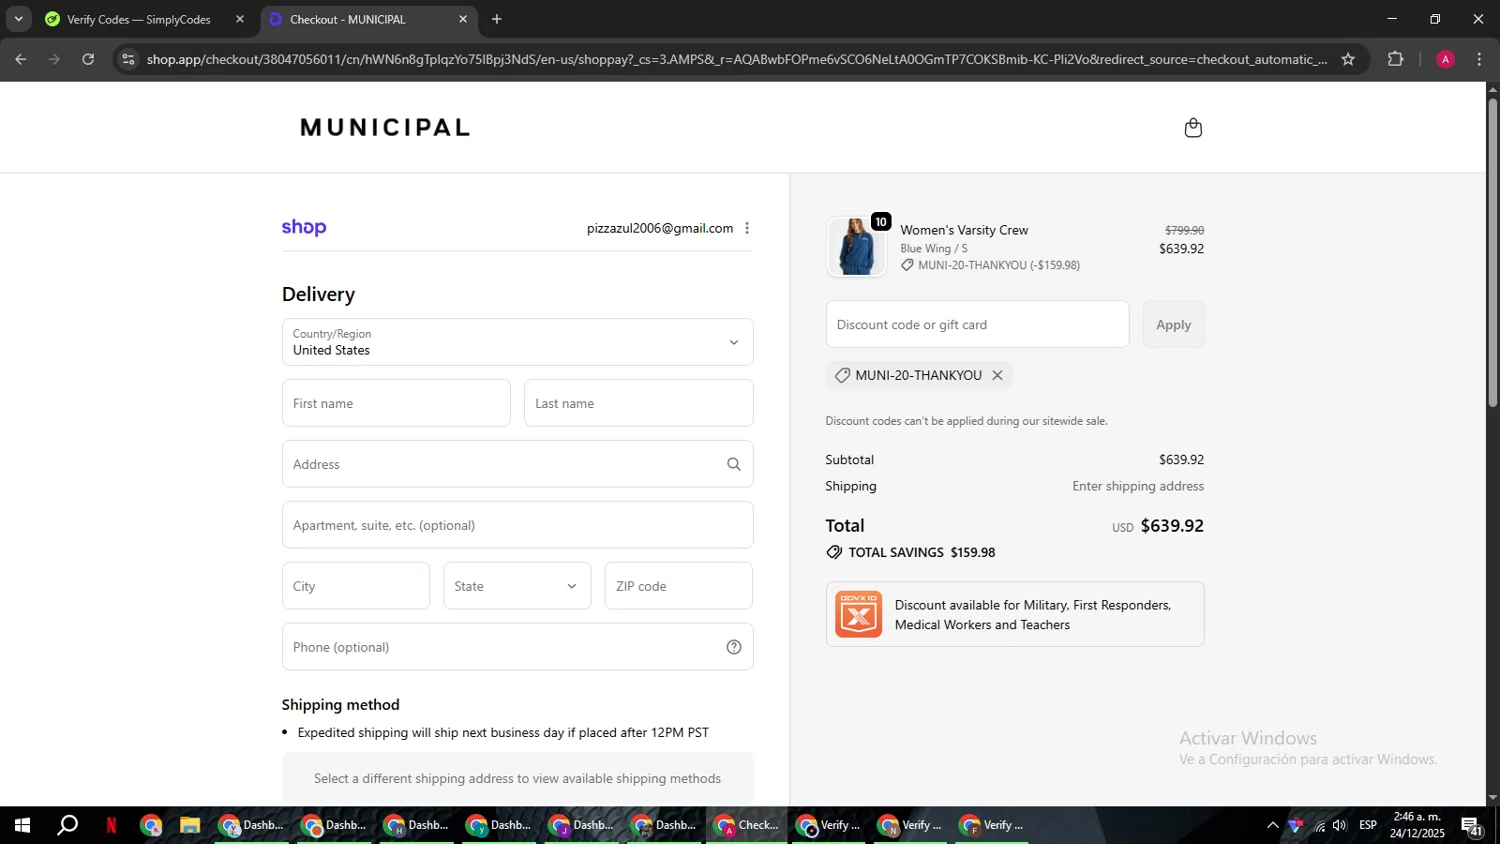
Task: Open a new browser tab
Action: coord(497,19)
